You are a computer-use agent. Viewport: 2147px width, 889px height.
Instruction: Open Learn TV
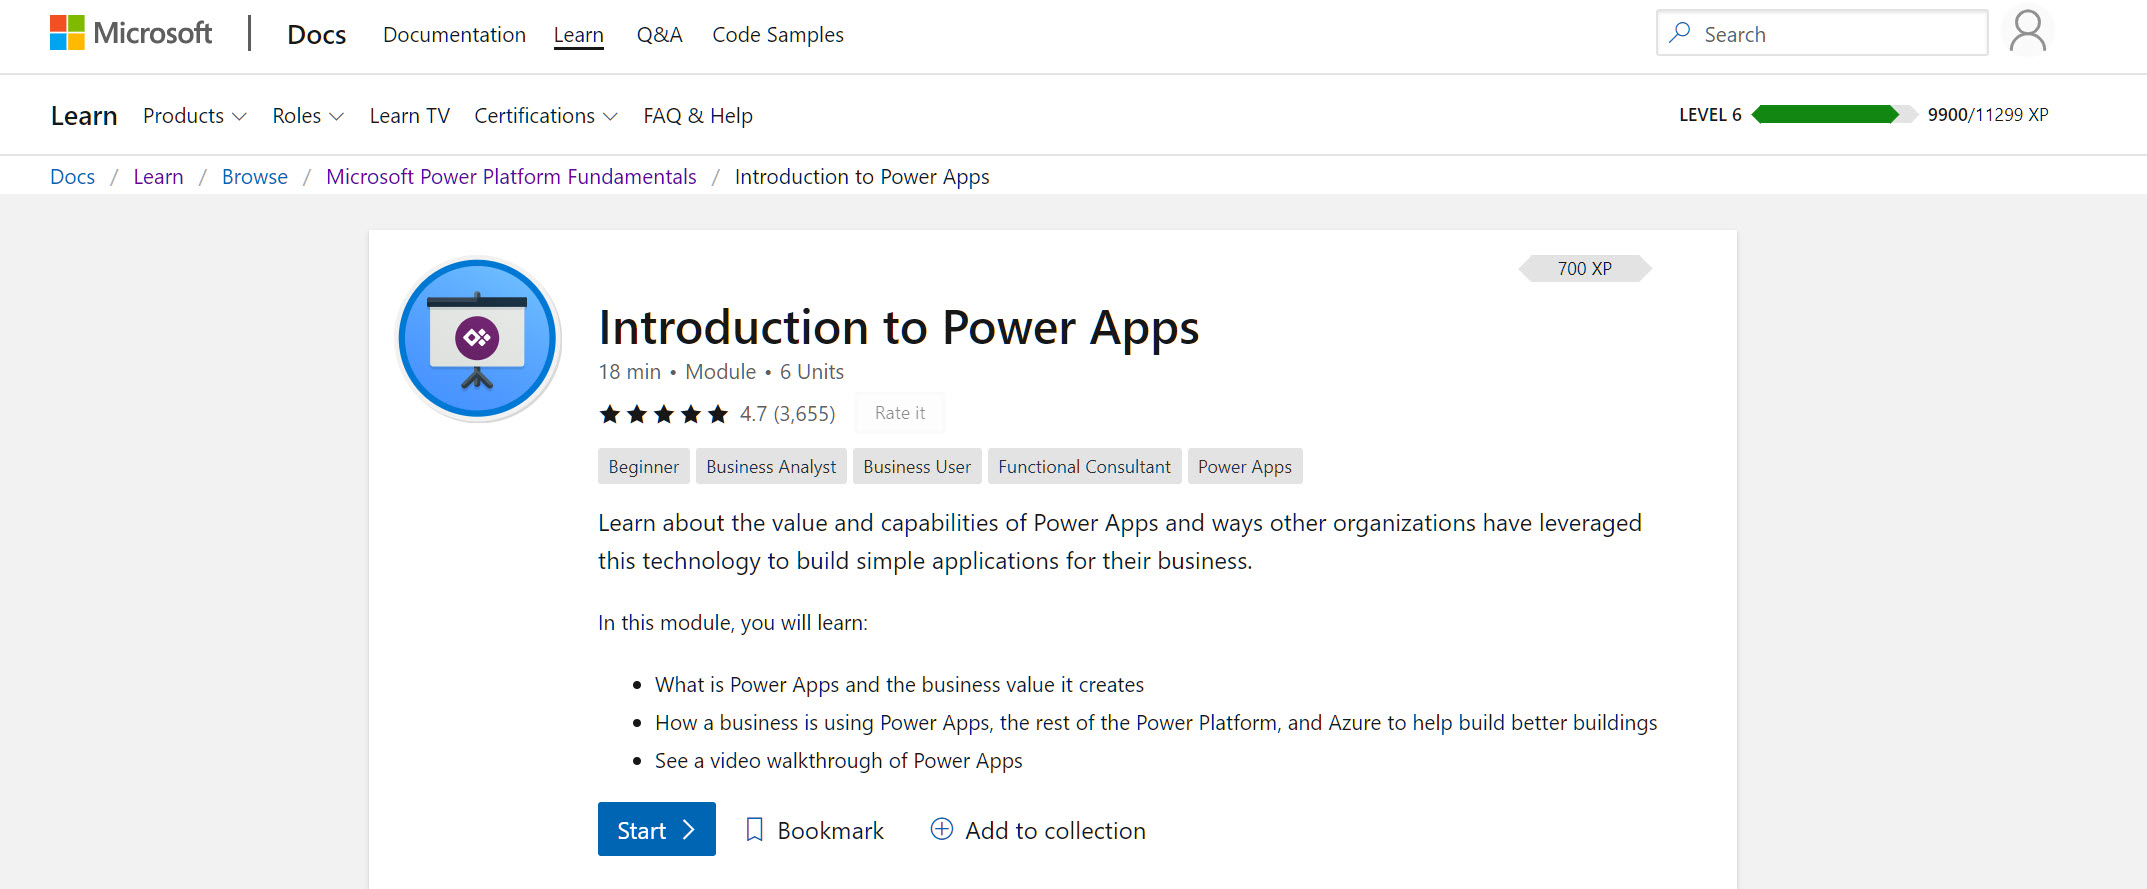pyautogui.click(x=410, y=116)
